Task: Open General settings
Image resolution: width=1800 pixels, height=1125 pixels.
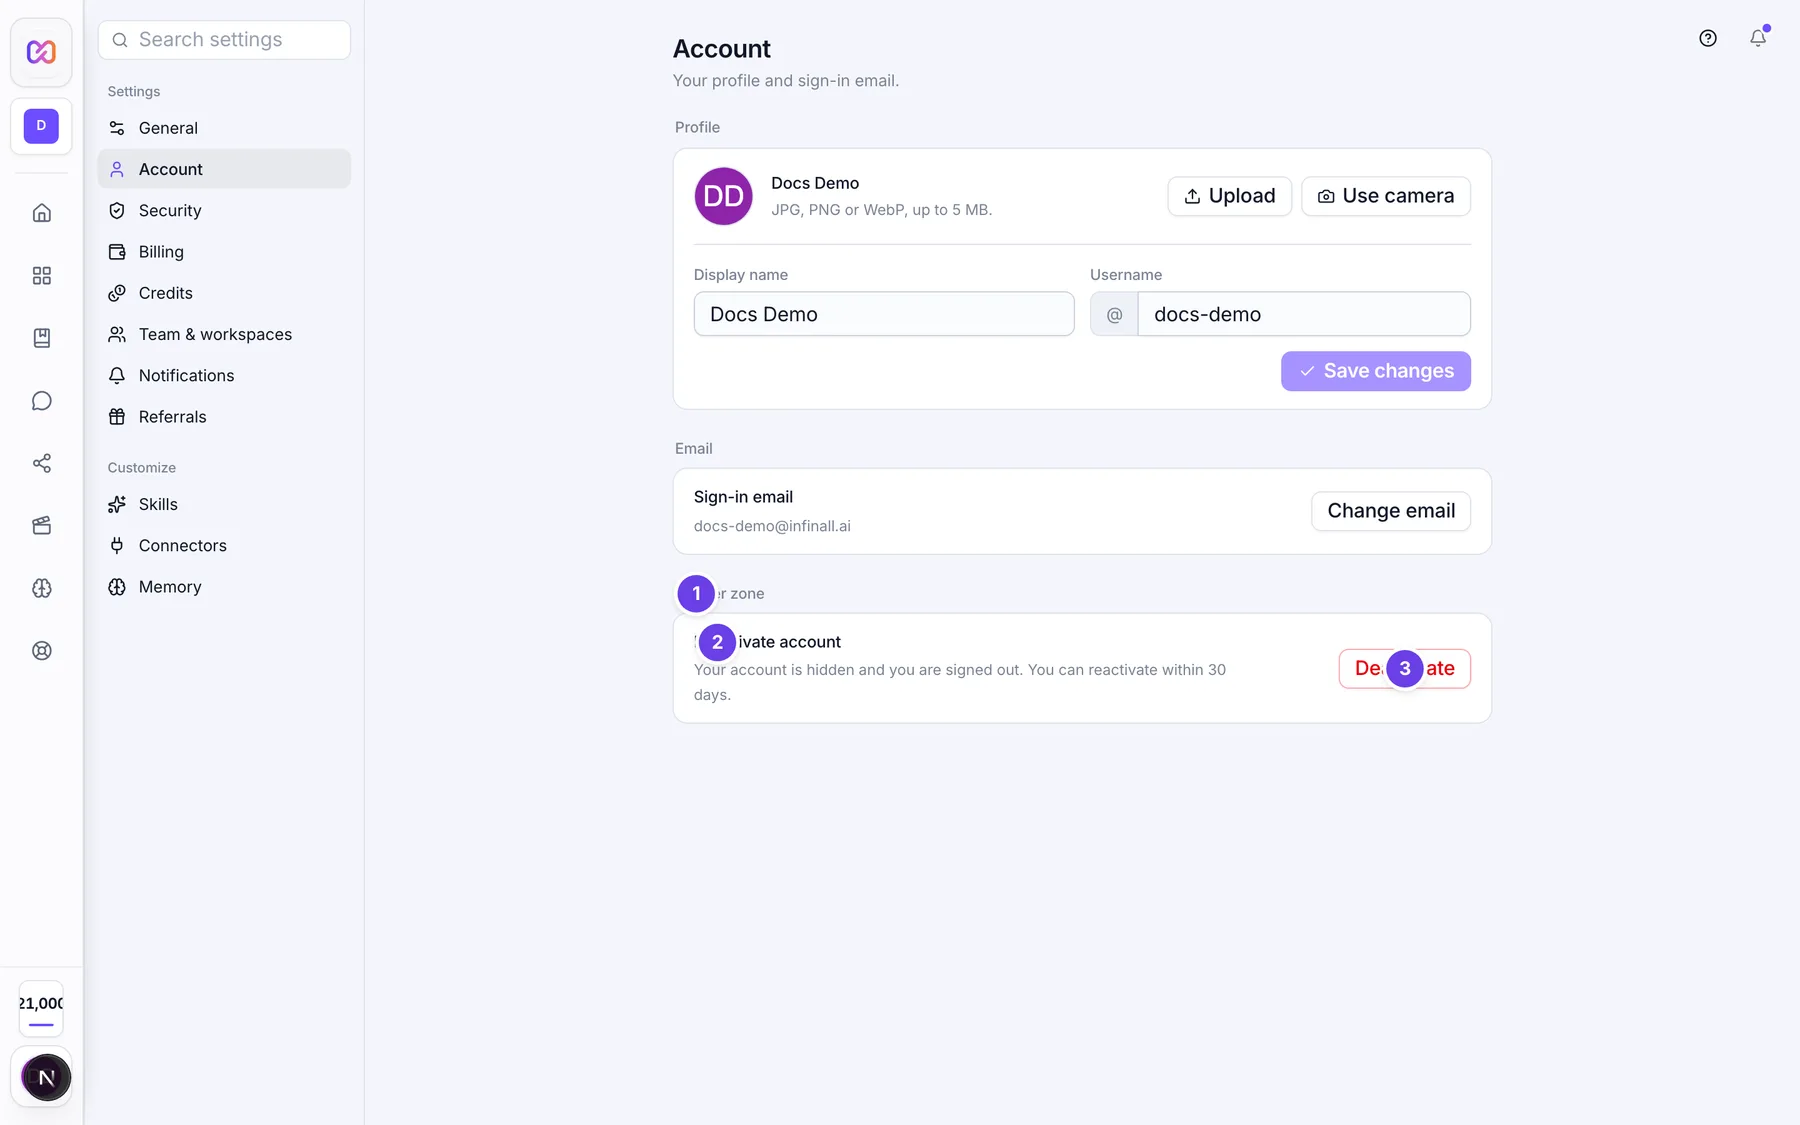Action: coord(224,128)
